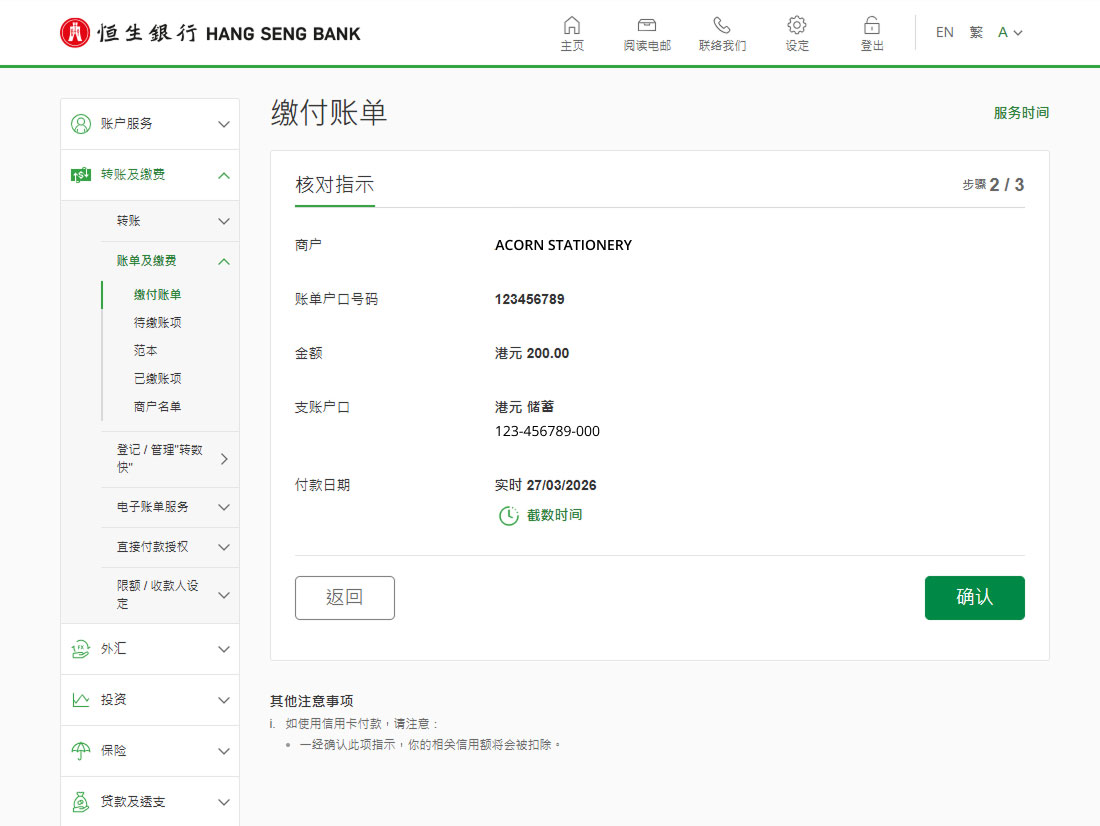Click the 核对指示 tab heading
The height and width of the screenshot is (826, 1100).
click(335, 185)
